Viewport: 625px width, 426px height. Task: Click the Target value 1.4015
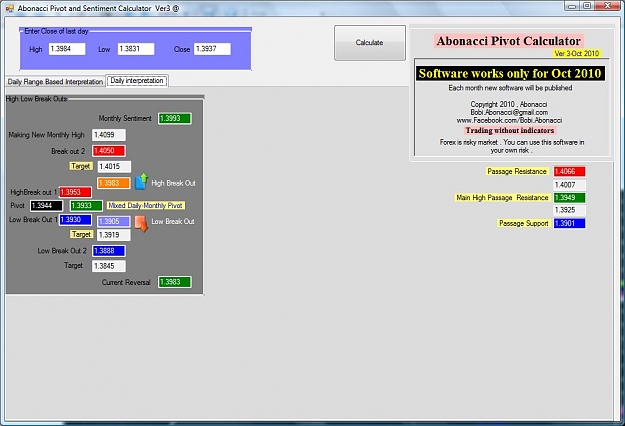coord(114,167)
